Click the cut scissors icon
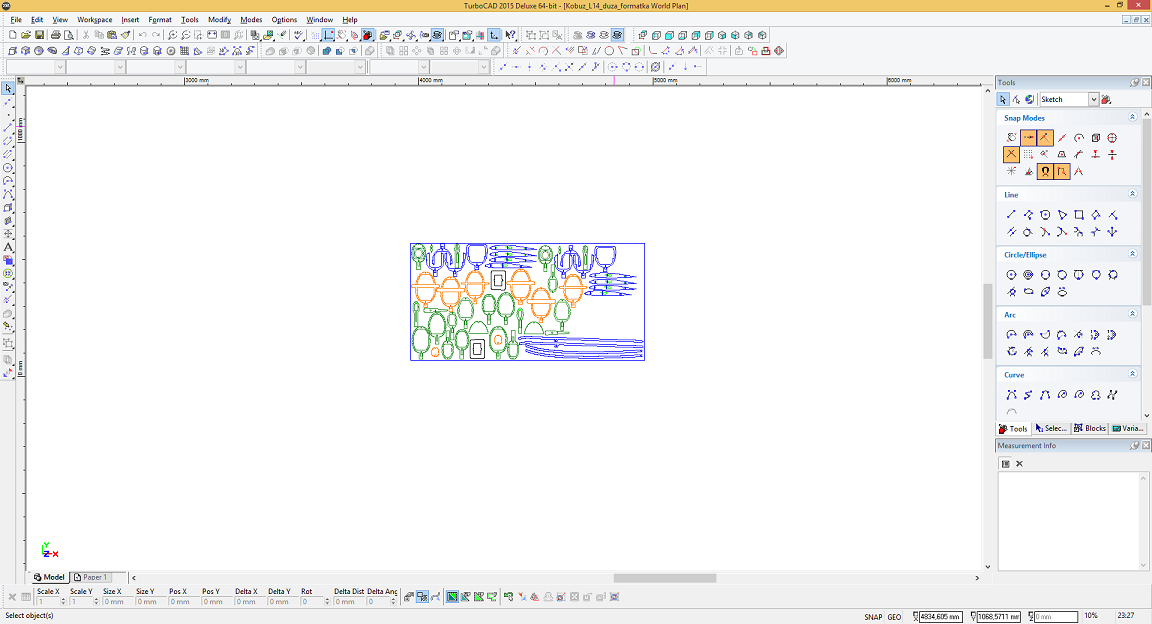The width and height of the screenshot is (1152, 624). [x=85, y=35]
